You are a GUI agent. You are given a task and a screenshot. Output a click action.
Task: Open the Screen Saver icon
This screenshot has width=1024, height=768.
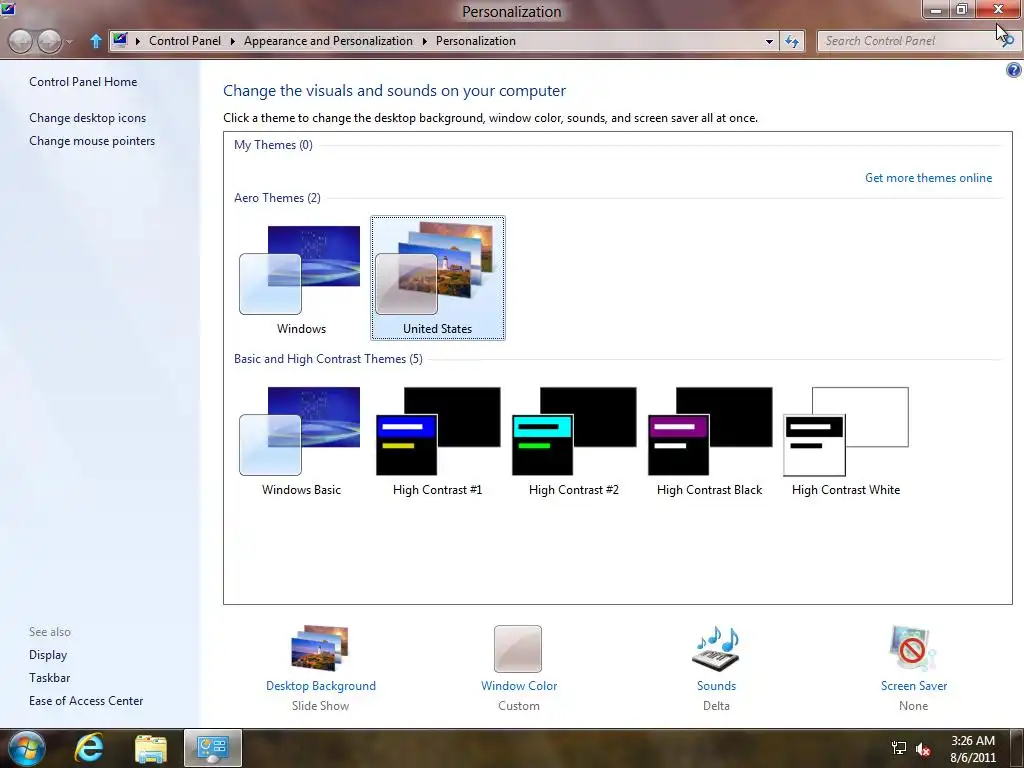(913, 648)
